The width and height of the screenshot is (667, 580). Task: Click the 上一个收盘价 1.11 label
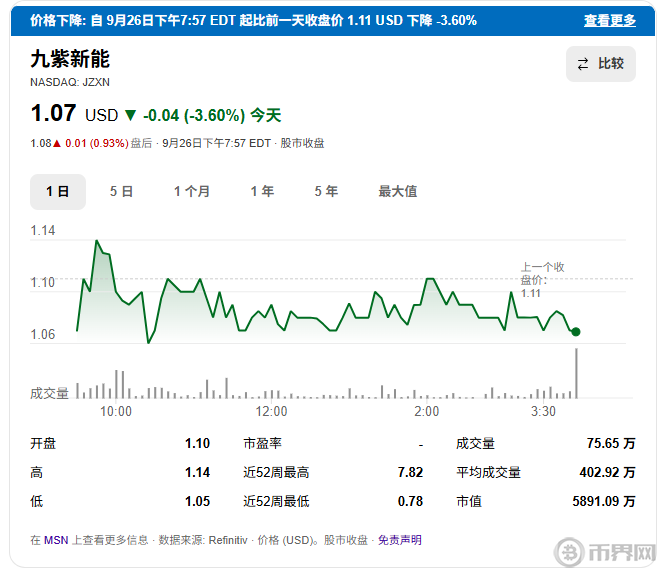[x=542, y=280]
